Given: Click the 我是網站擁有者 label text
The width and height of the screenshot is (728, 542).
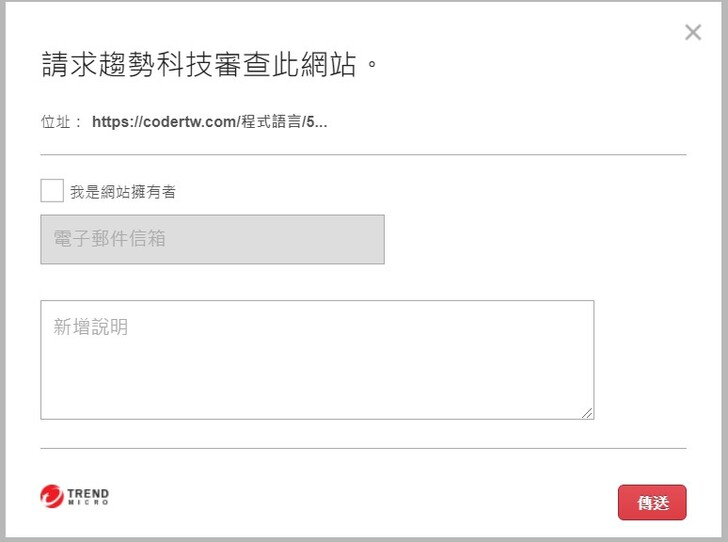Looking at the screenshot, I should click(x=123, y=191).
